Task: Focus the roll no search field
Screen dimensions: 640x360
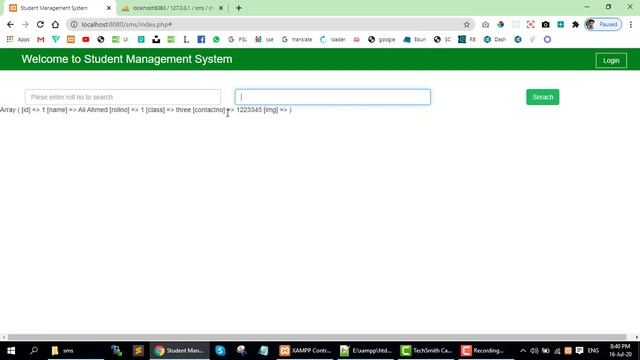Action: (122, 97)
